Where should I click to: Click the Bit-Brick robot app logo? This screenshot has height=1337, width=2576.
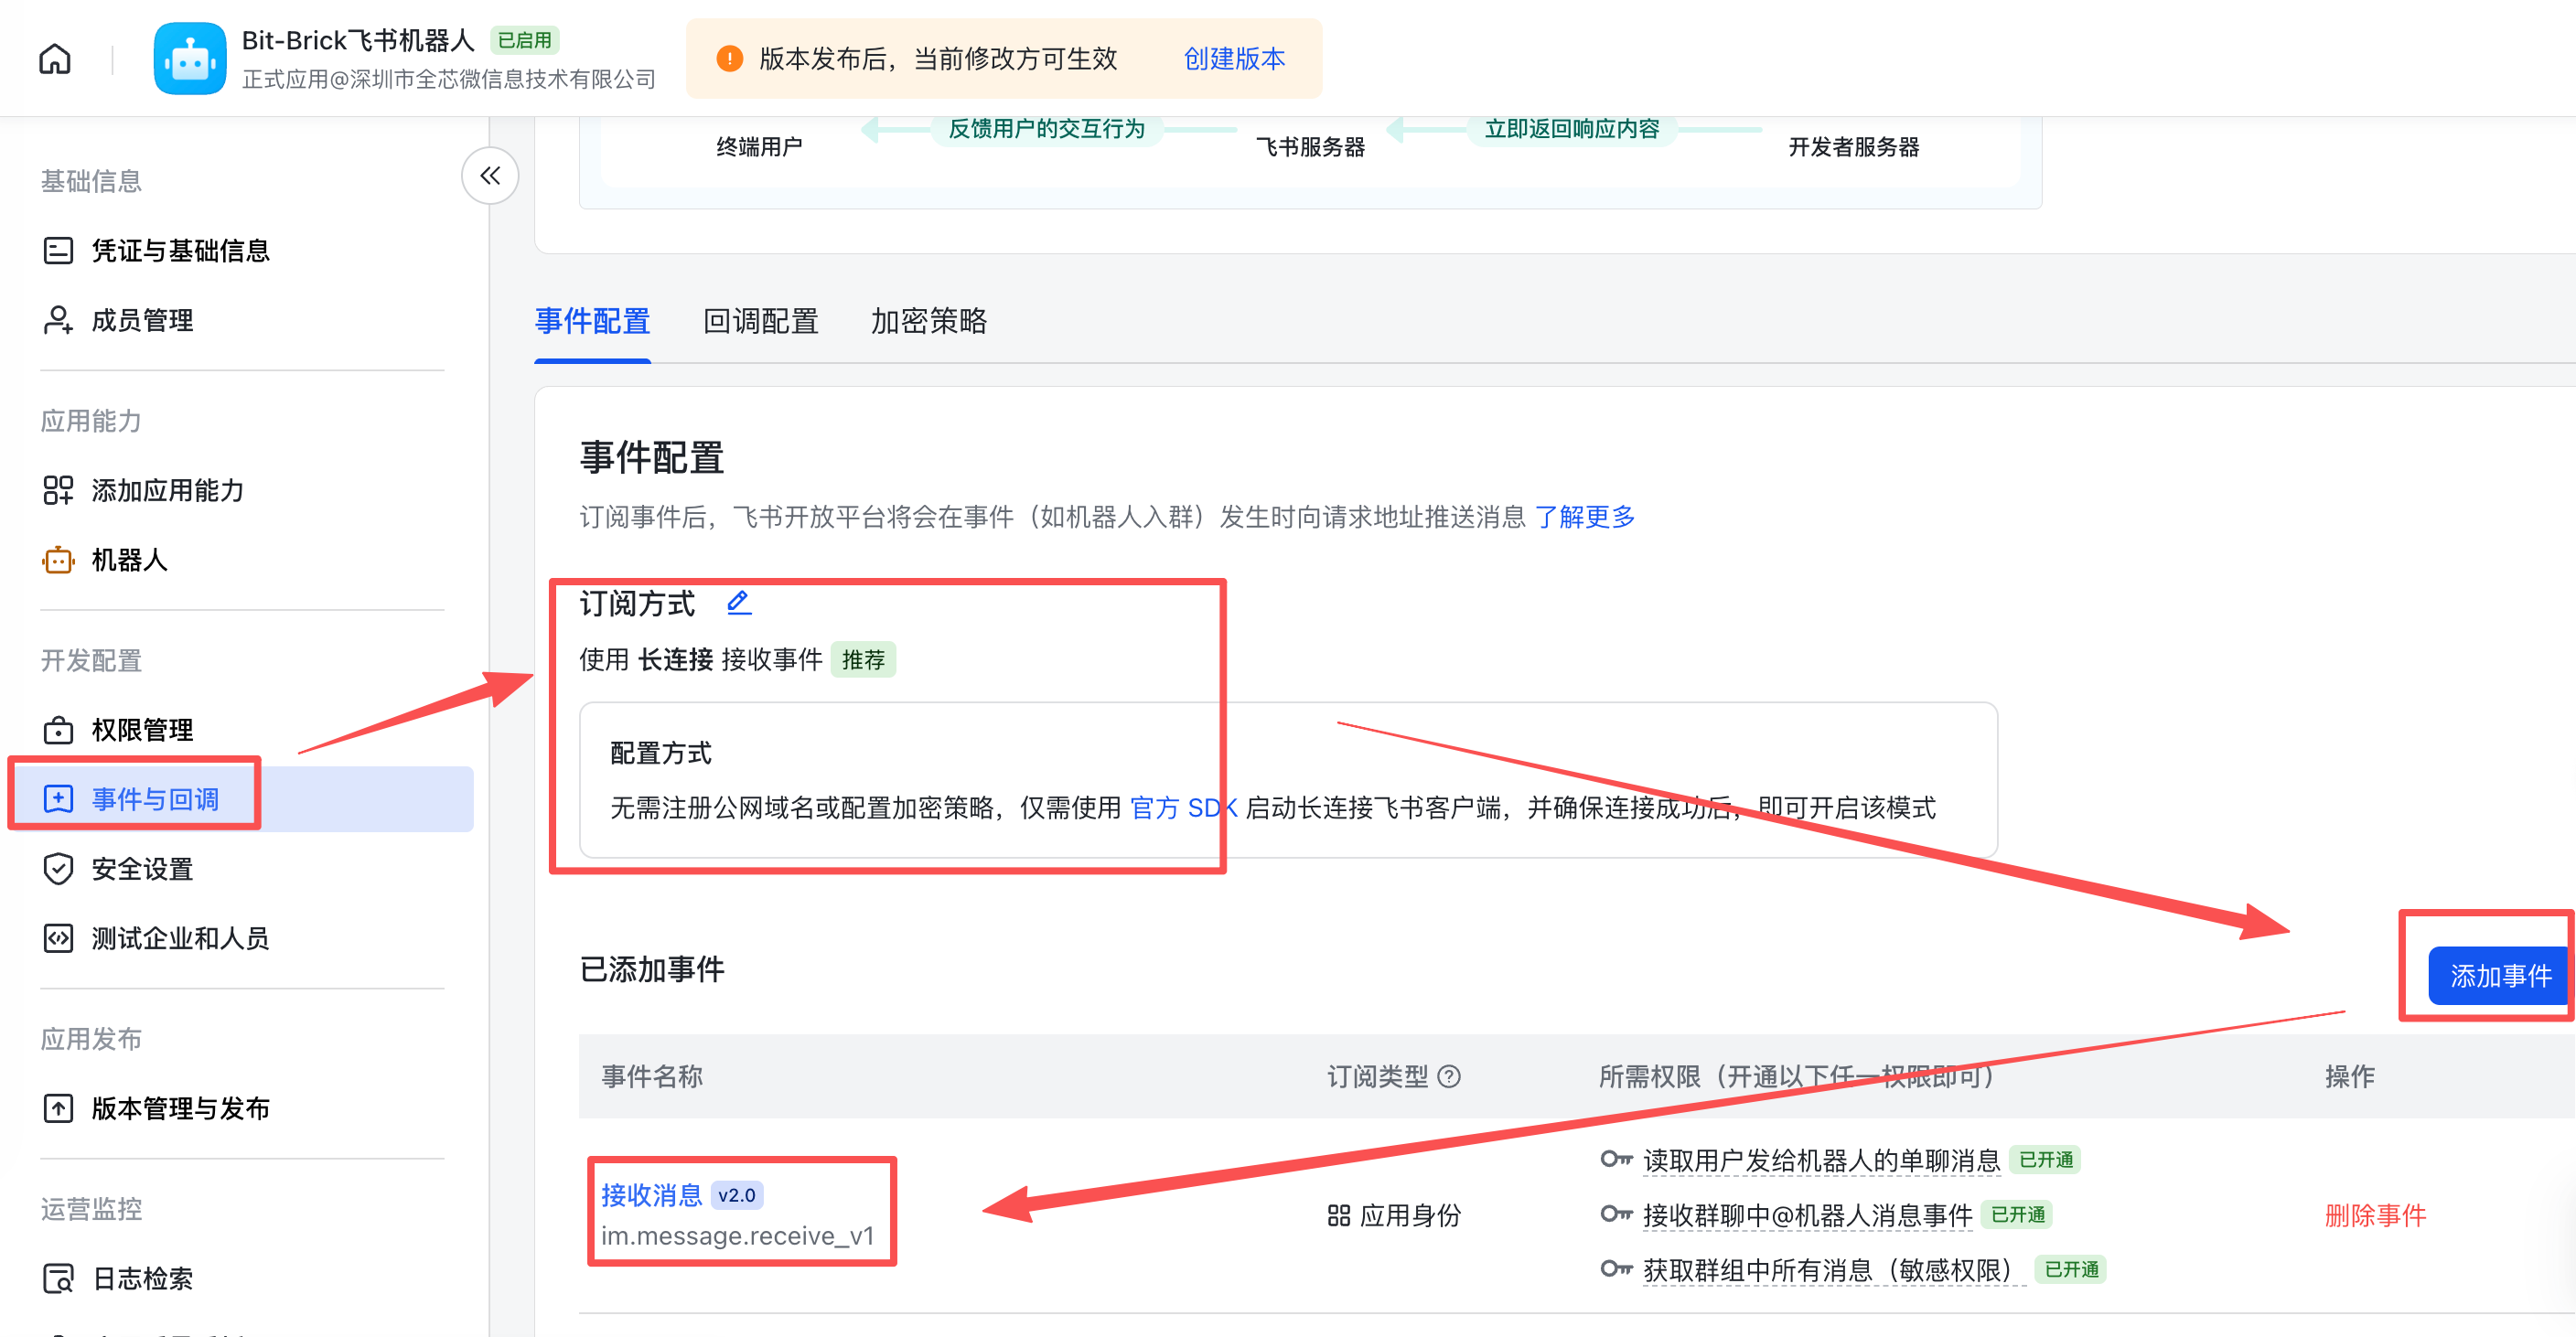click(x=189, y=59)
